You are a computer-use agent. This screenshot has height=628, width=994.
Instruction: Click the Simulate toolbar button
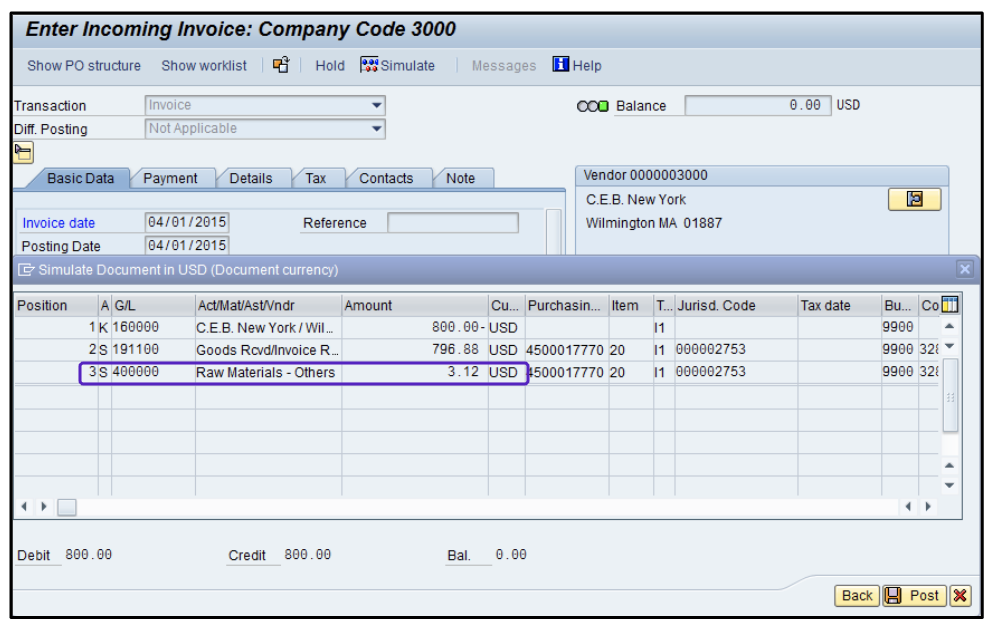point(397,65)
